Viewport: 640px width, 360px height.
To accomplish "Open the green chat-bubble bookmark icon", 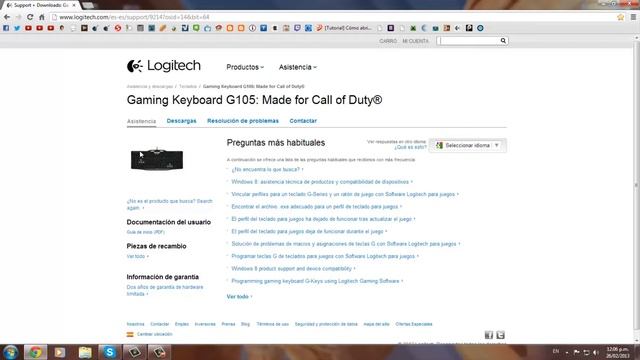I will point(196,28).
